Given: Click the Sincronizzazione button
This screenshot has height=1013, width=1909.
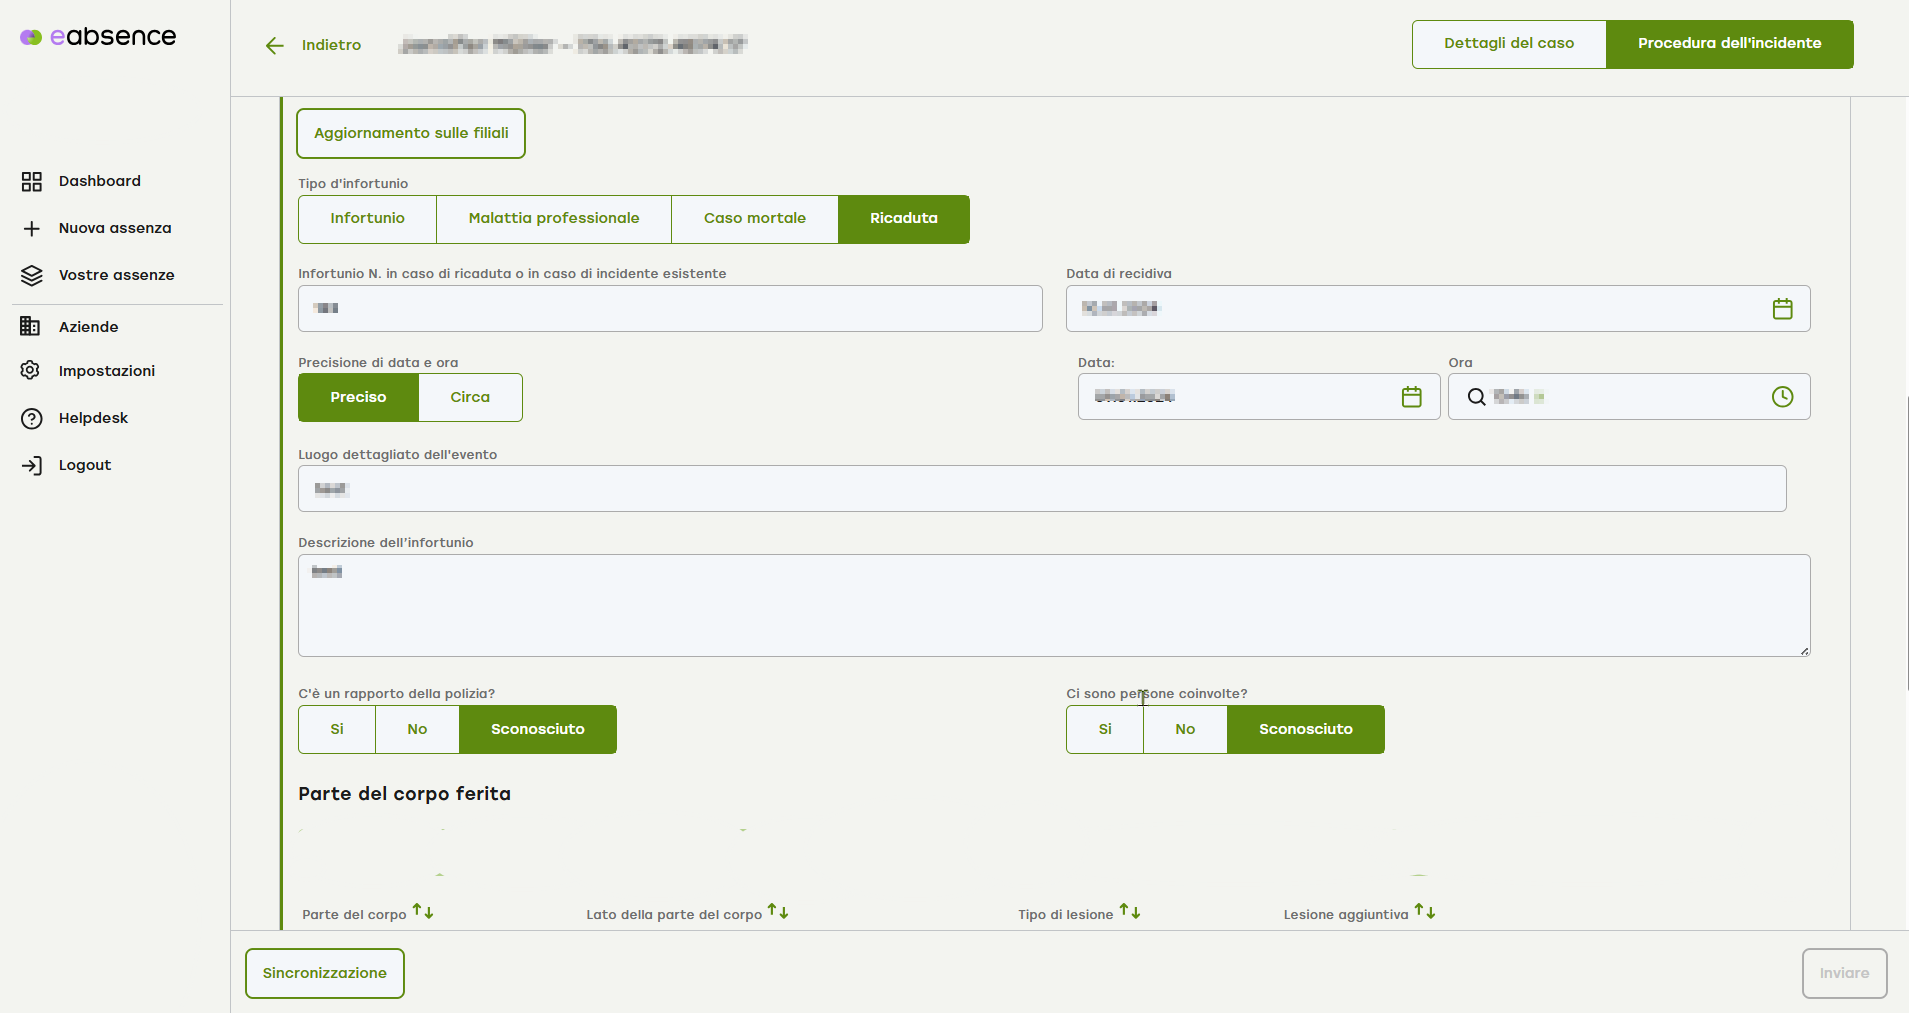Looking at the screenshot, I should tap(325, 973).
